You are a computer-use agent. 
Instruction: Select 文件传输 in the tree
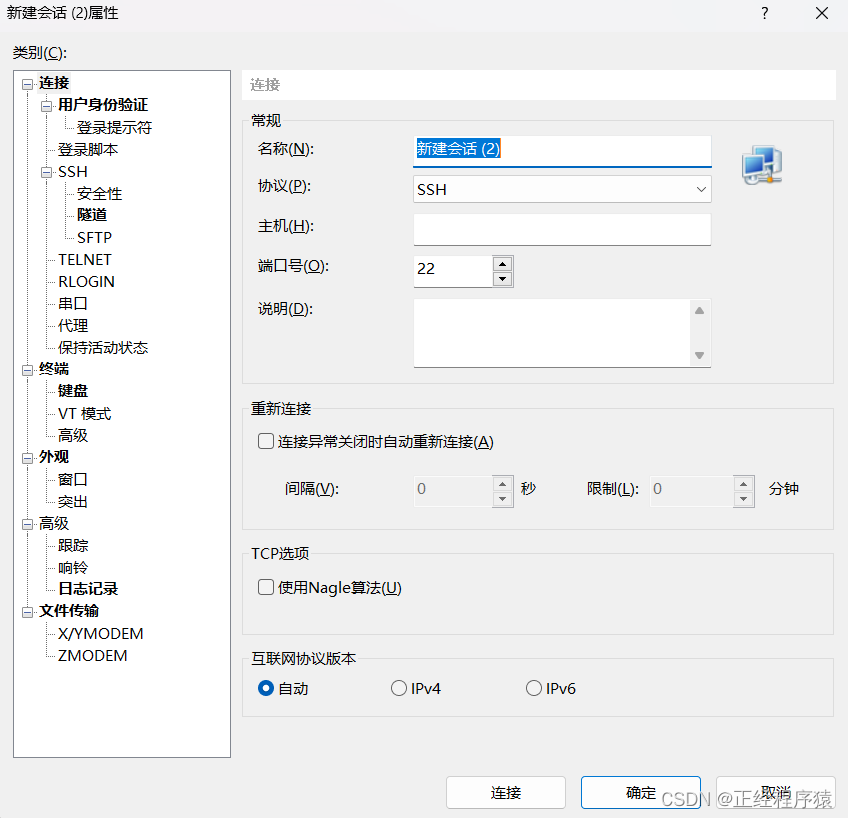pos(69,611)
